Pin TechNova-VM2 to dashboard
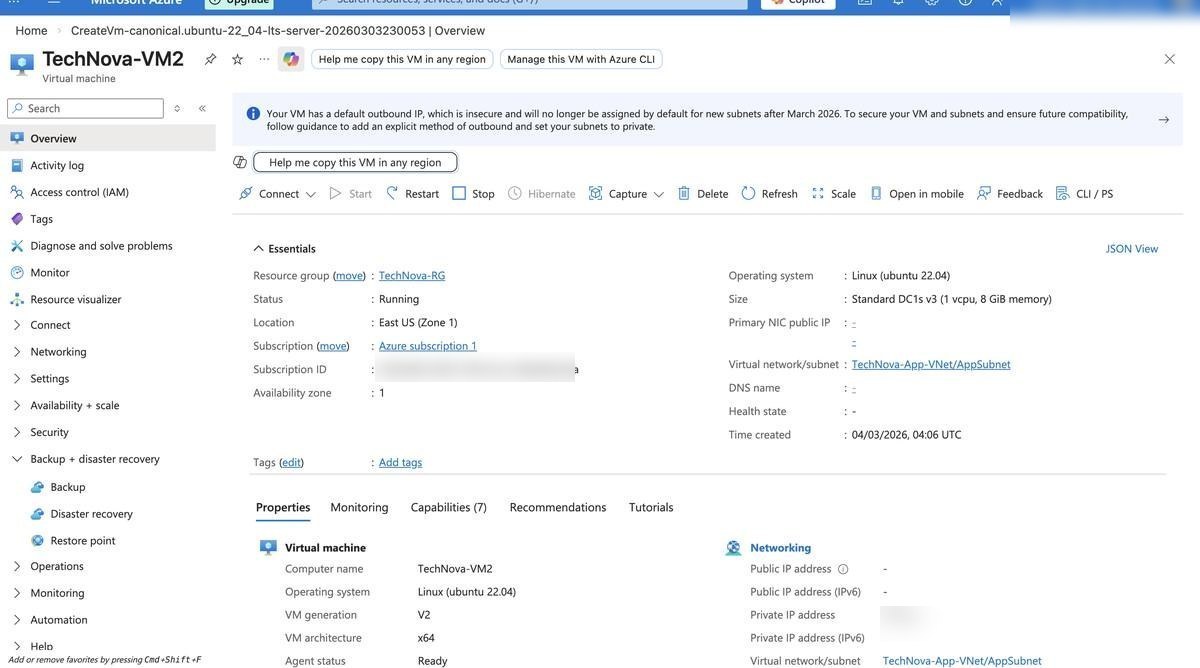Image resolution: width=1200 pixels, height=668 pixels. point(210,59)
